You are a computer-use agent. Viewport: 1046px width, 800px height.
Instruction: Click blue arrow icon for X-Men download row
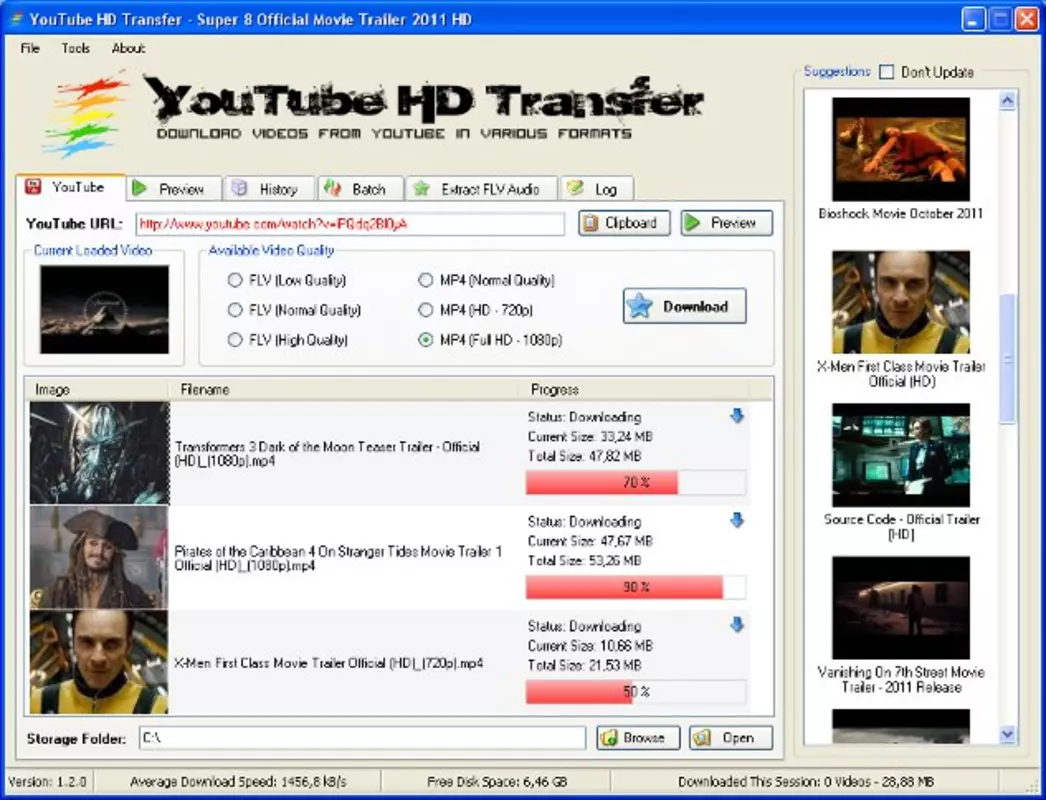736,625
